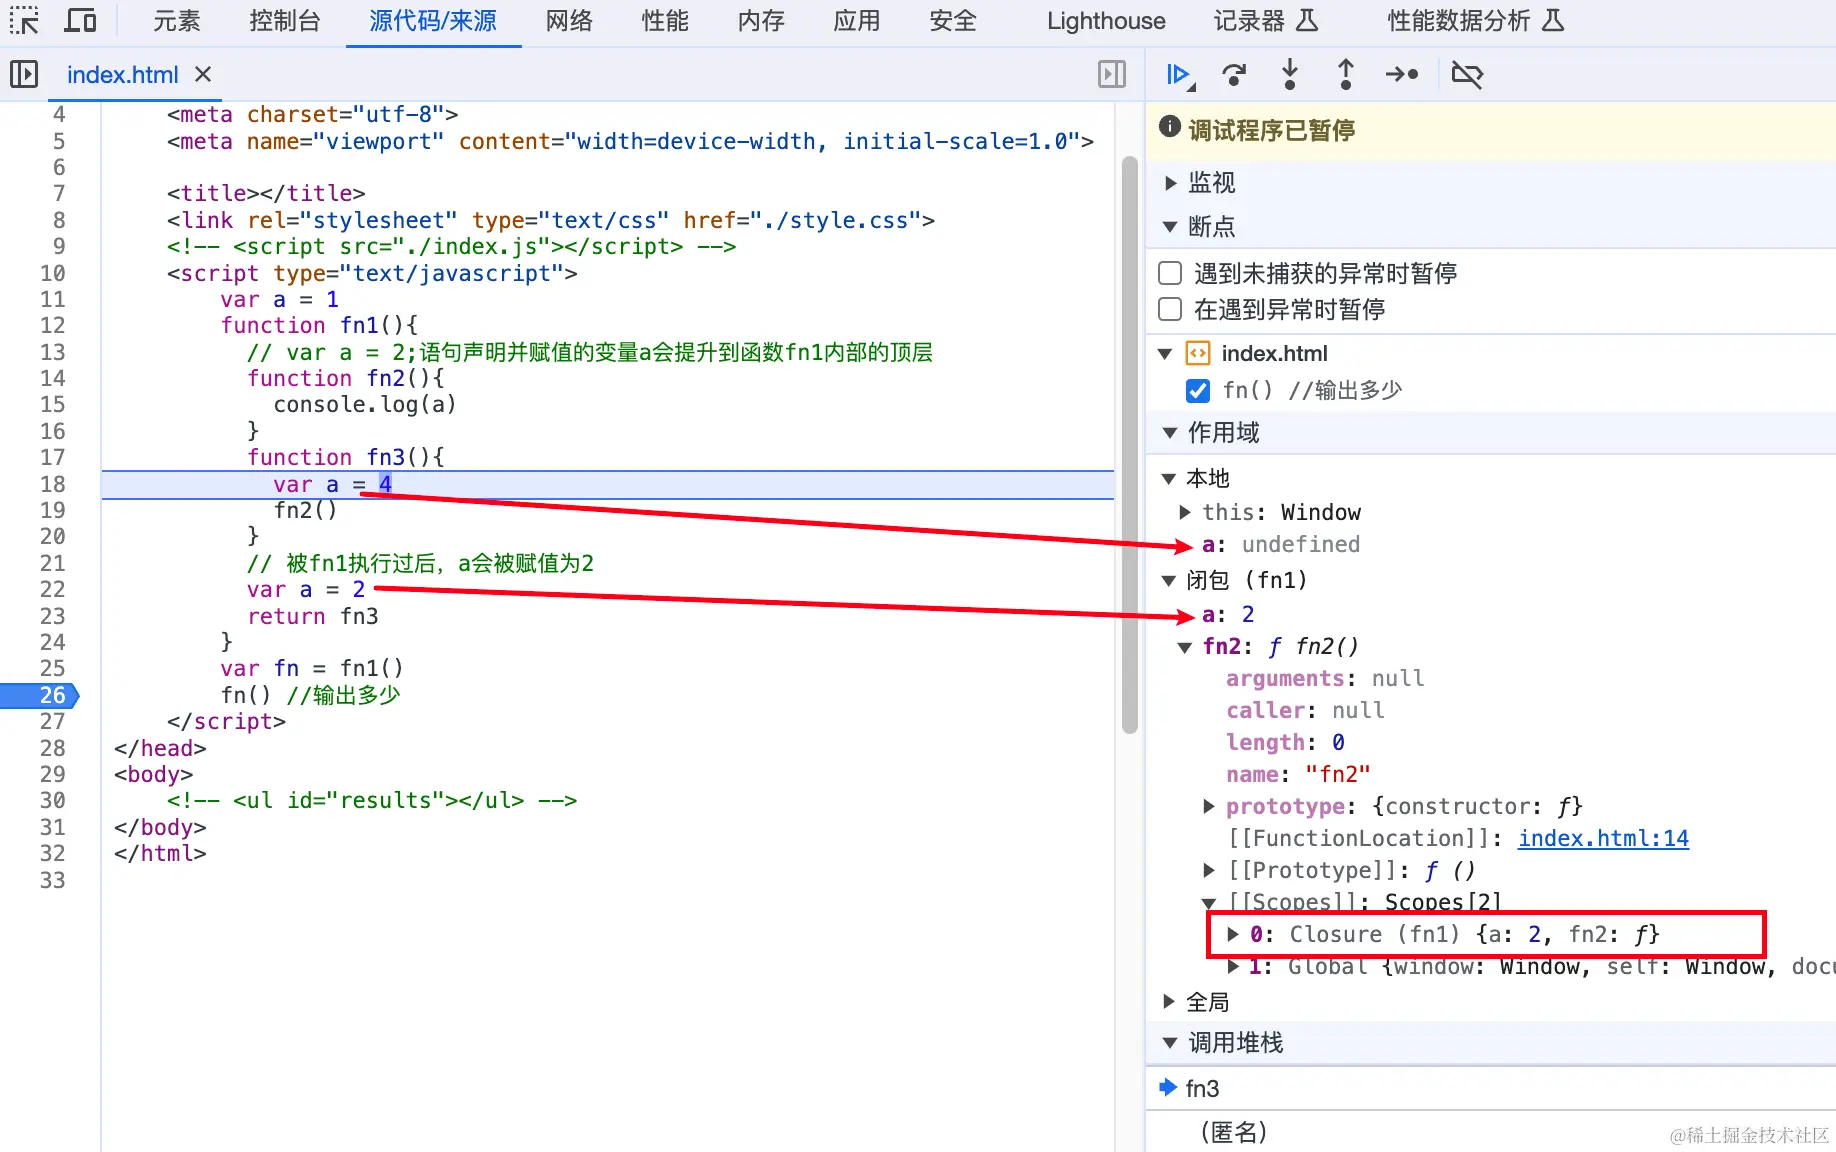The height and width of the screenshot is (1152, 1836).
Task: Resume script execution
Action: [x=1180, y=74]
